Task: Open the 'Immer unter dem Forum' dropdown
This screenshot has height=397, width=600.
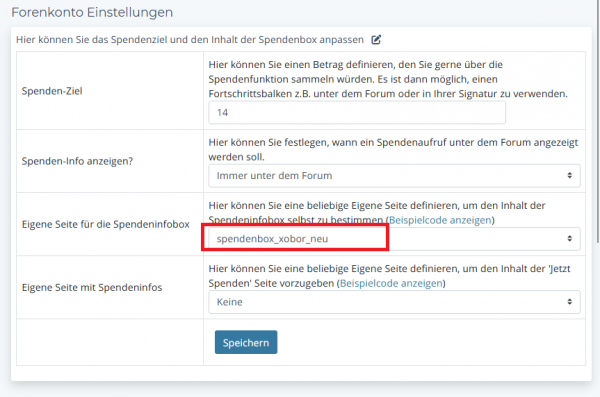Action: pos(394,176)
